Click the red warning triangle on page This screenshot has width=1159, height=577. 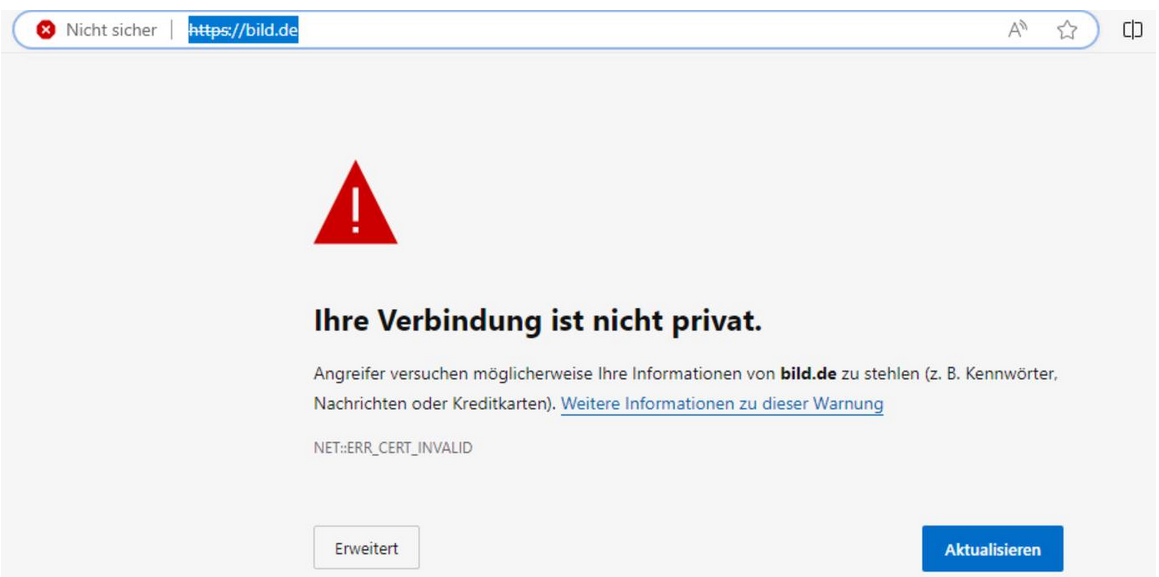(x=355, y=205)
